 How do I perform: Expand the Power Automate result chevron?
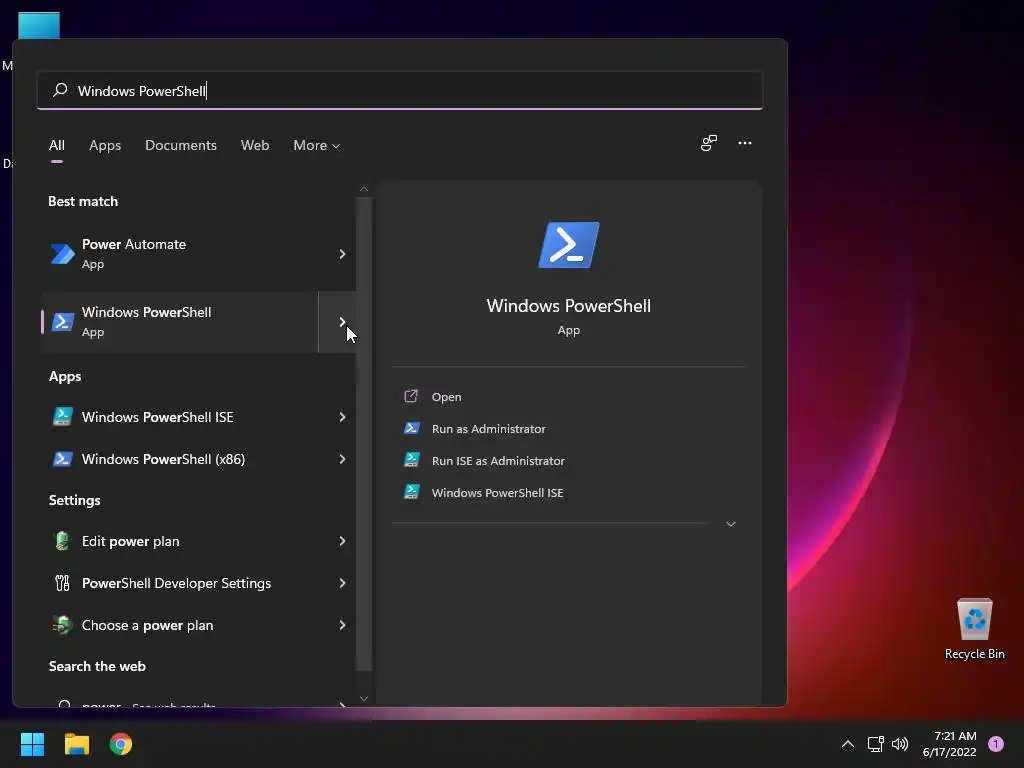342,254
